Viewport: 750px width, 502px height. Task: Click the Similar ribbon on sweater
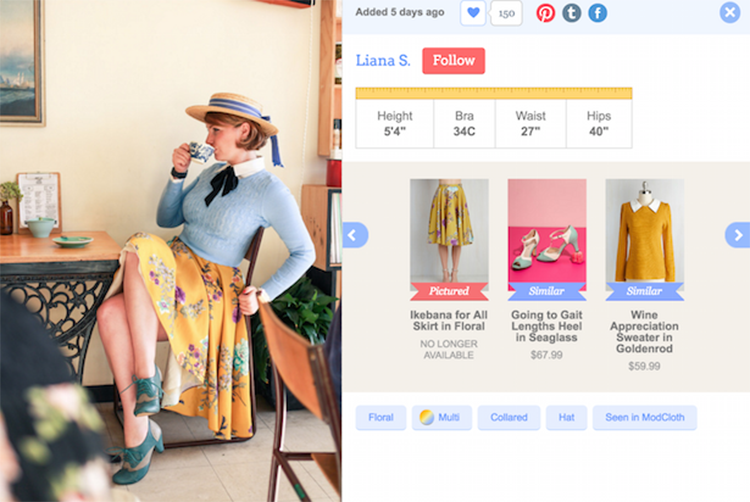tap(644, 291)
